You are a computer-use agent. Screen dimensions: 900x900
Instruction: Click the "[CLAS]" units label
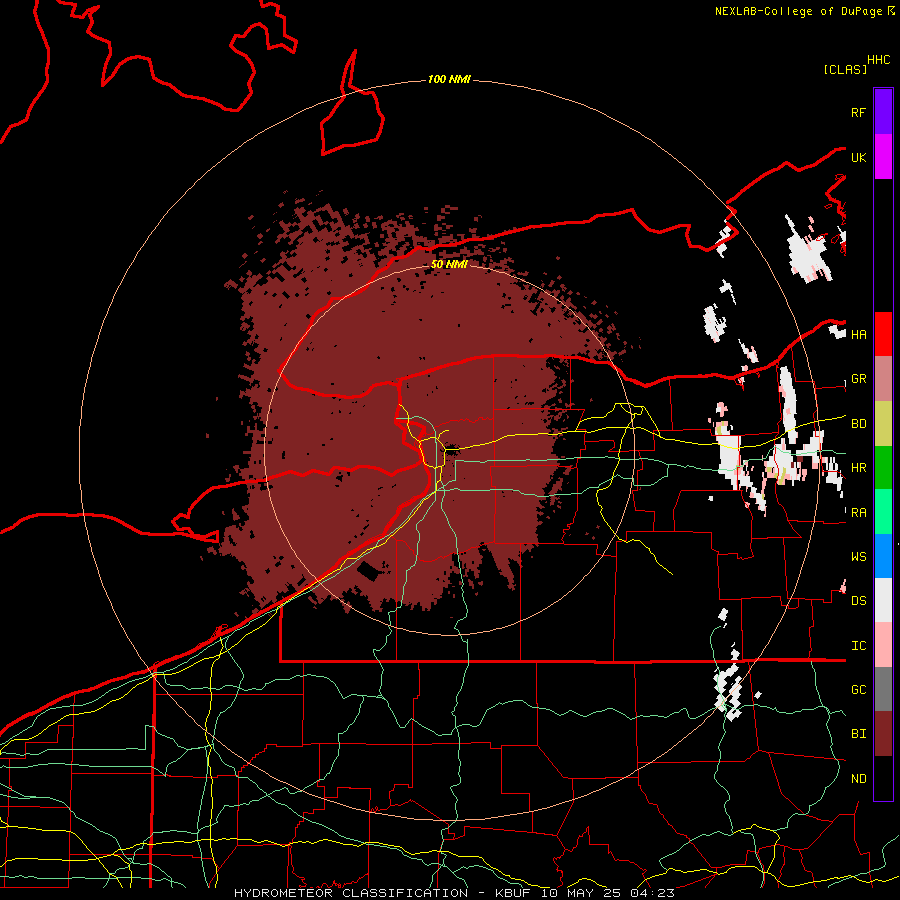coord(845,70)
